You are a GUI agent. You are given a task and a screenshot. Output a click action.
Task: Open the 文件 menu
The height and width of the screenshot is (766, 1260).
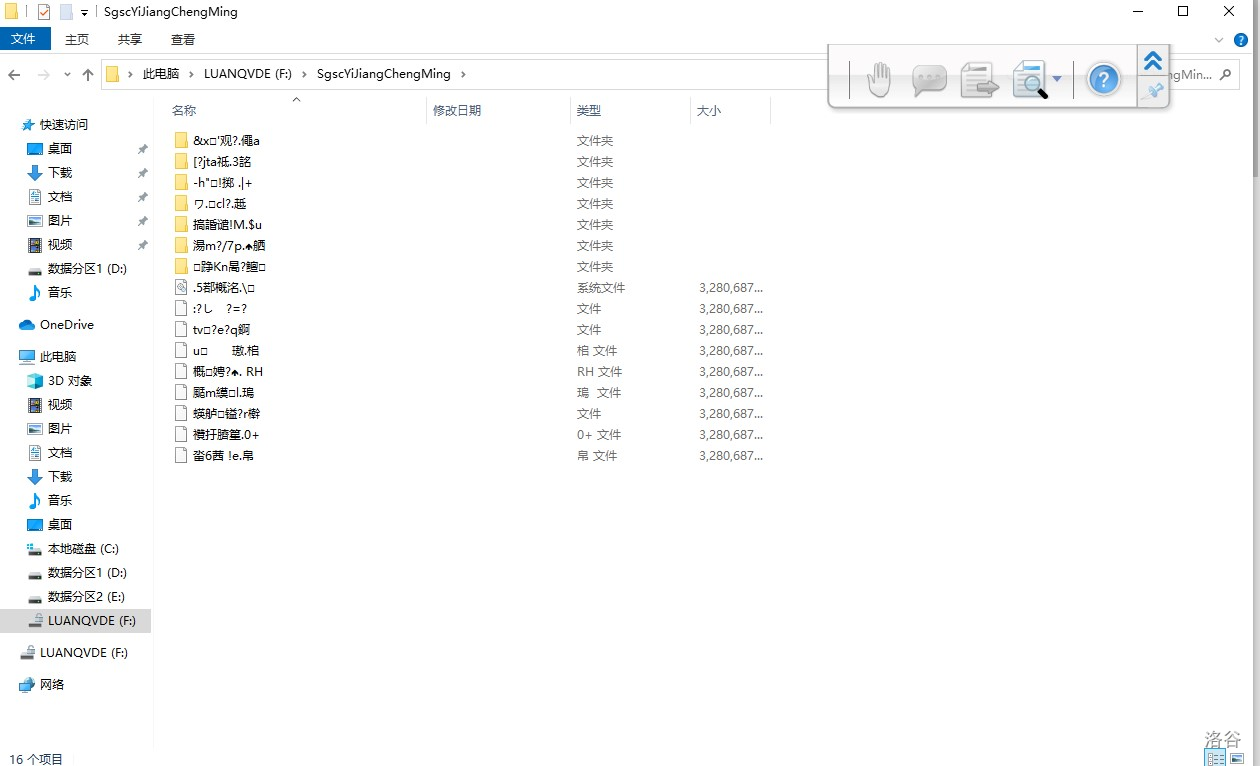(x=23, y=39)
